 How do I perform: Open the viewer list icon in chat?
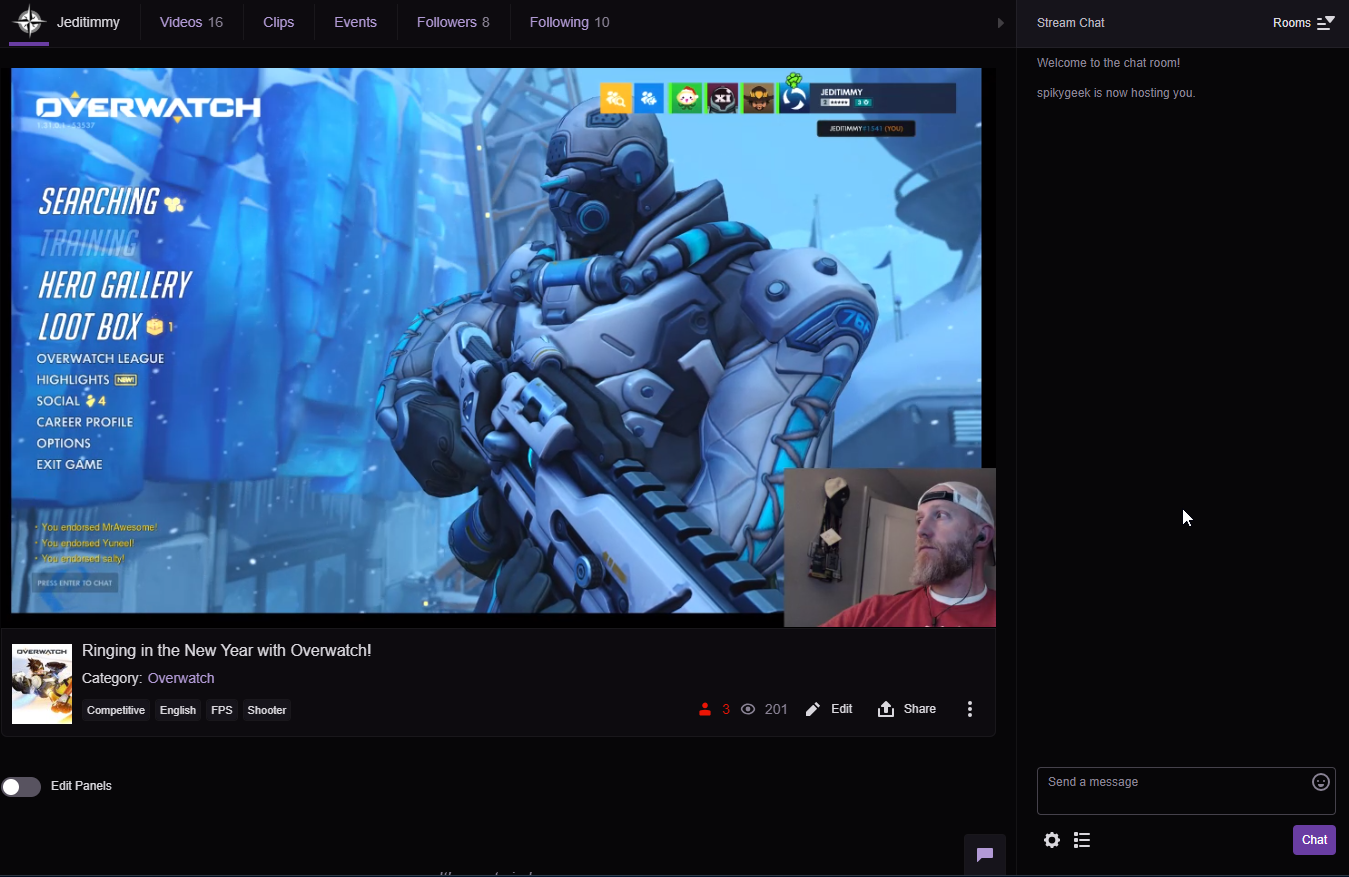point(1082,840)
